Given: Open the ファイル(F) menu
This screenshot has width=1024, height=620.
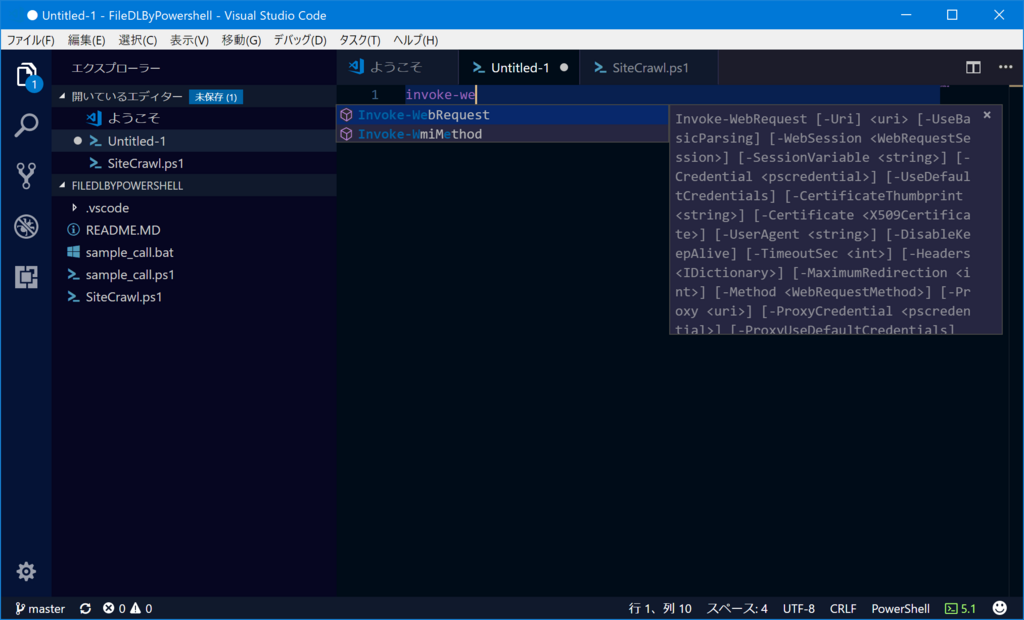Looking at the screenshot, I should pyautogui.click(x=31, y=40).
